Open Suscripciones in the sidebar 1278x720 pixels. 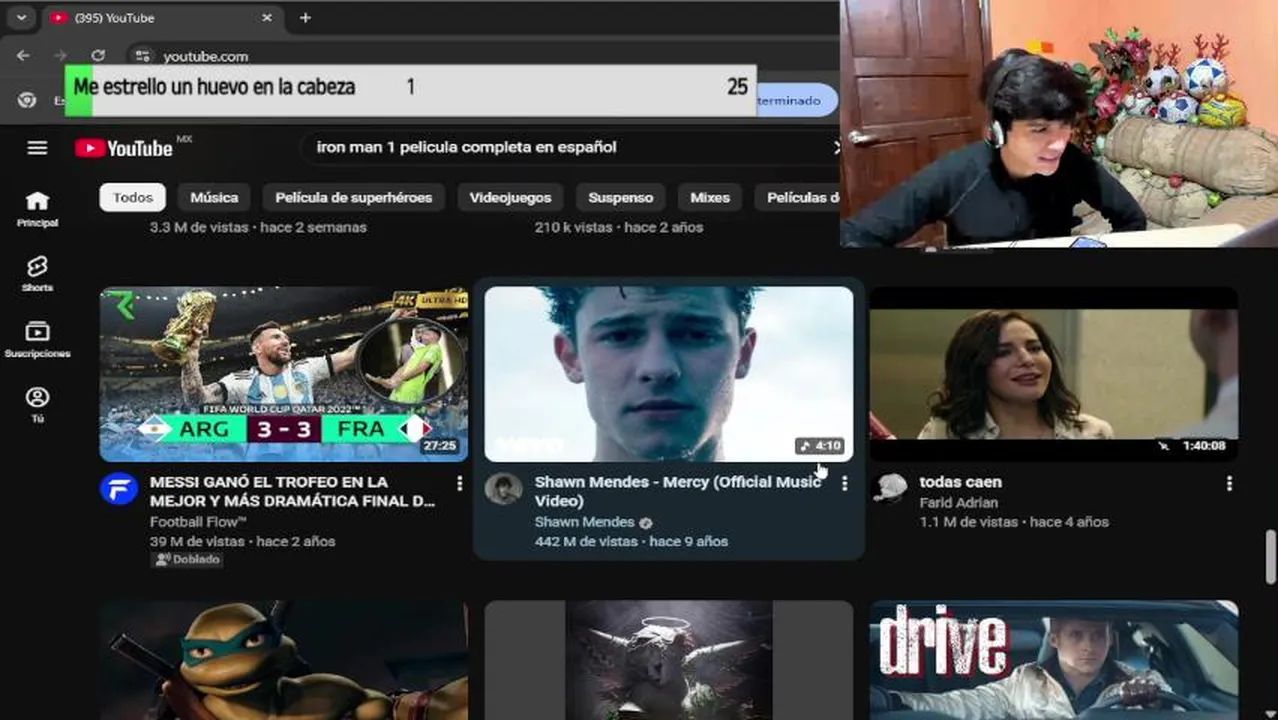tap(37, 339)
